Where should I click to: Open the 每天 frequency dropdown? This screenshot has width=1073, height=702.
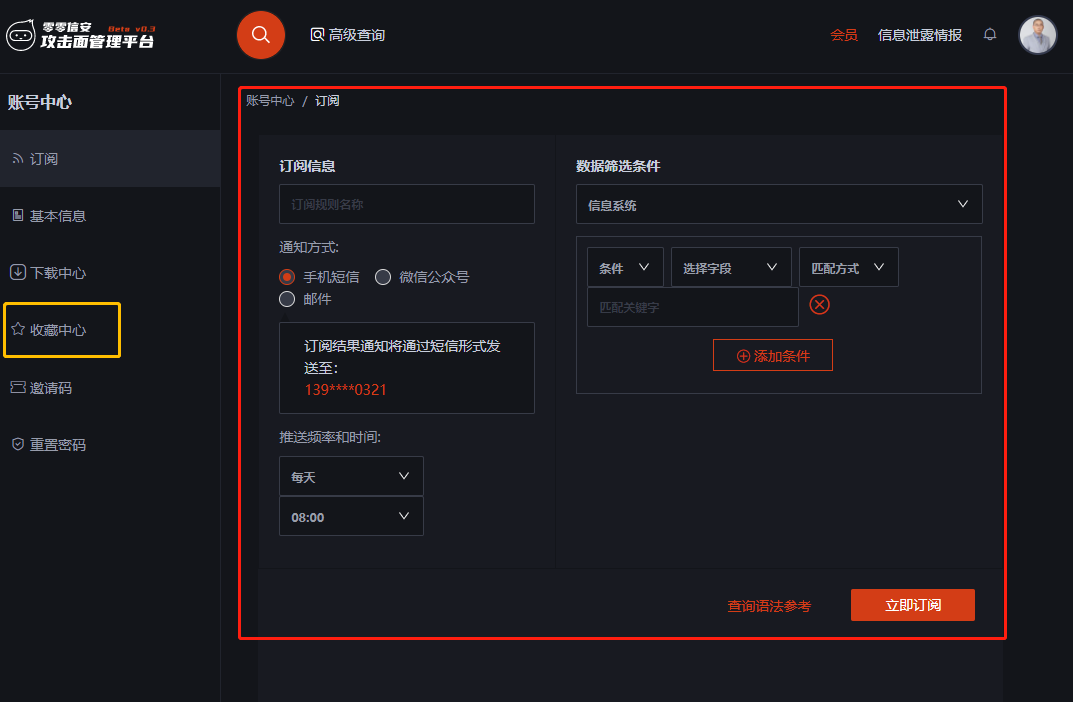[x=351, y=477]
